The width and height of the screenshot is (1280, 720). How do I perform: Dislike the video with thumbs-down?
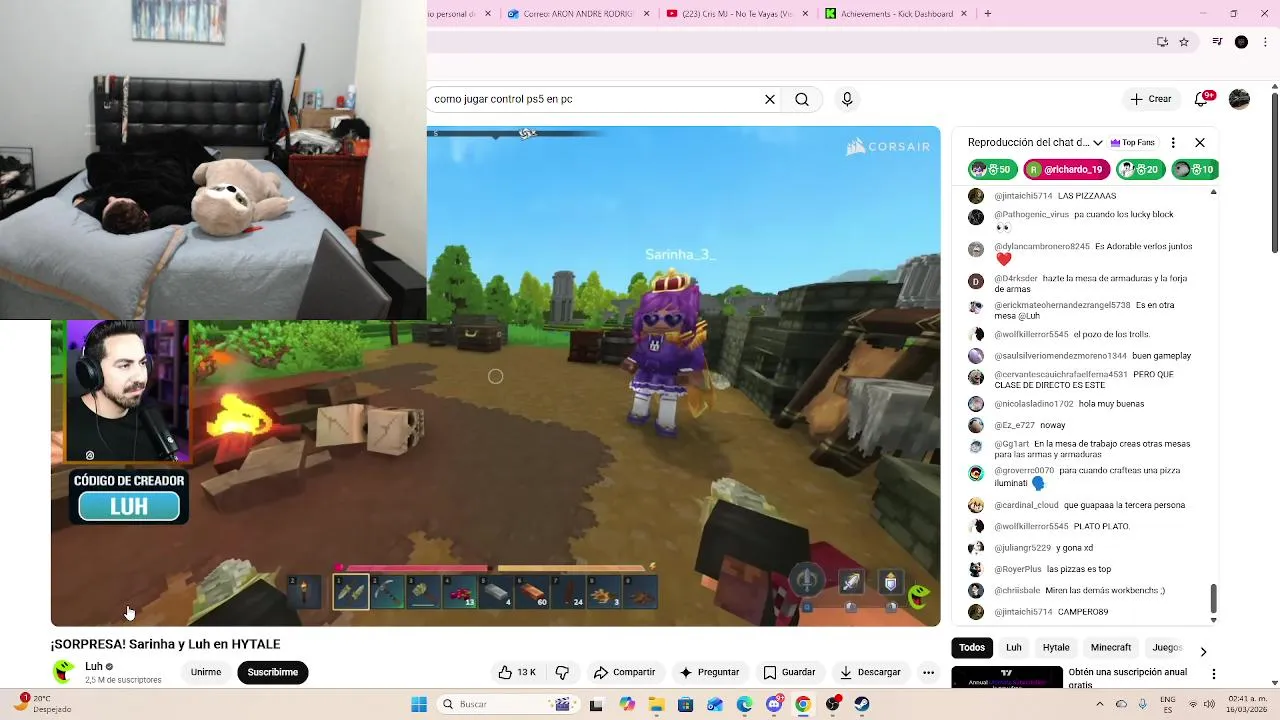pyautogui.click(x=562, y=672)
